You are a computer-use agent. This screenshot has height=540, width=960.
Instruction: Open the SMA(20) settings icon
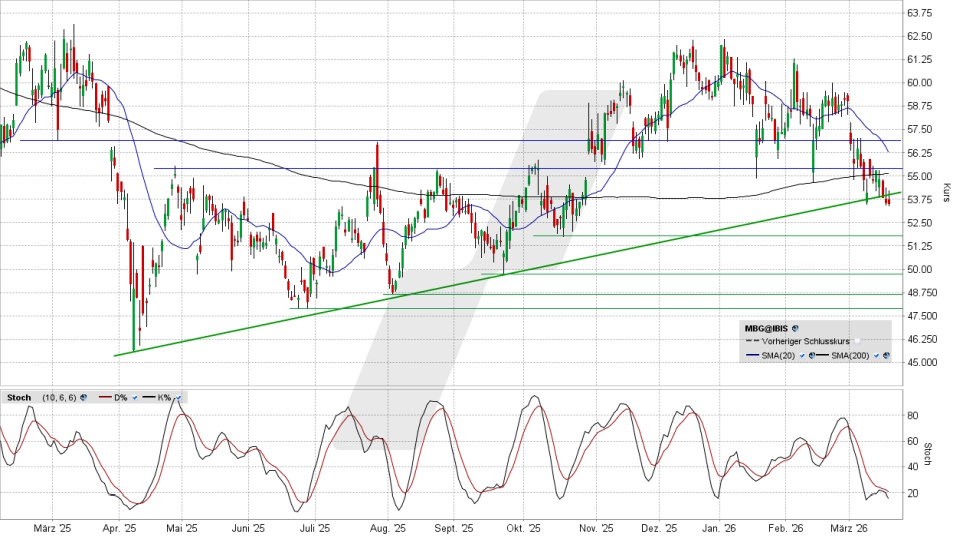point(811,356)
